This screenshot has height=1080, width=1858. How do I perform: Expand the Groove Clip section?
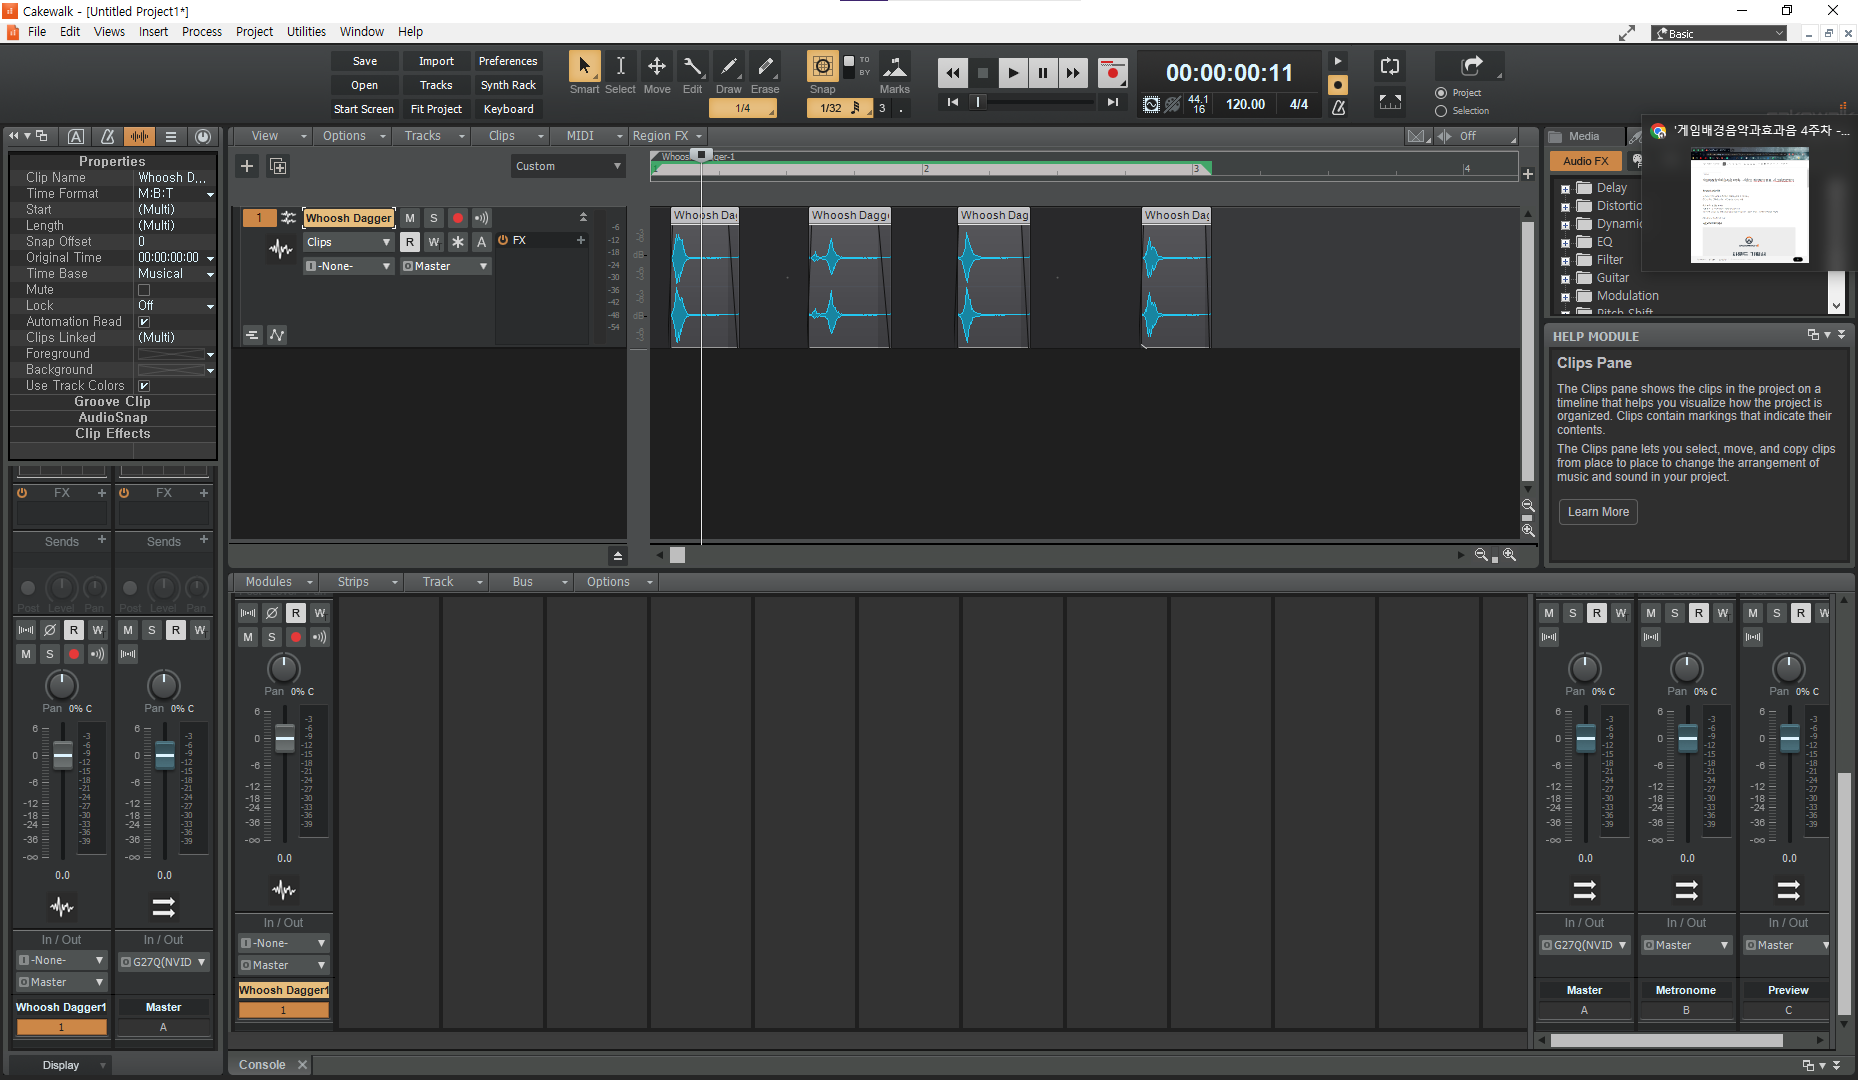[112, 402]
